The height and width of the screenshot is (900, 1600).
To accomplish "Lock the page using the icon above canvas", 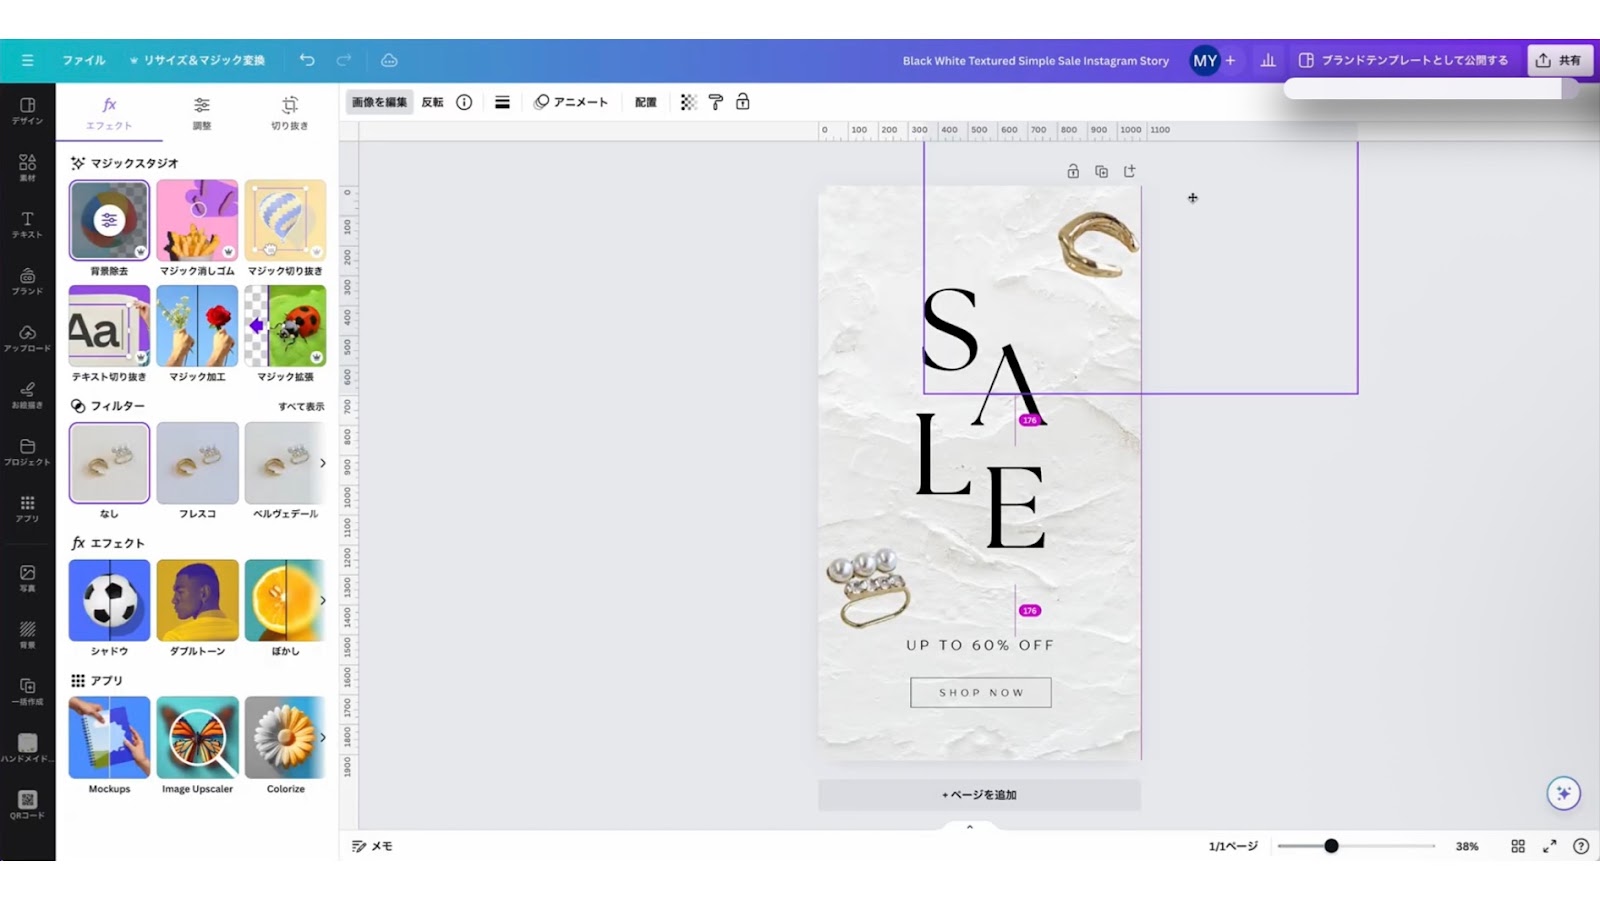I will [1073, 171].
